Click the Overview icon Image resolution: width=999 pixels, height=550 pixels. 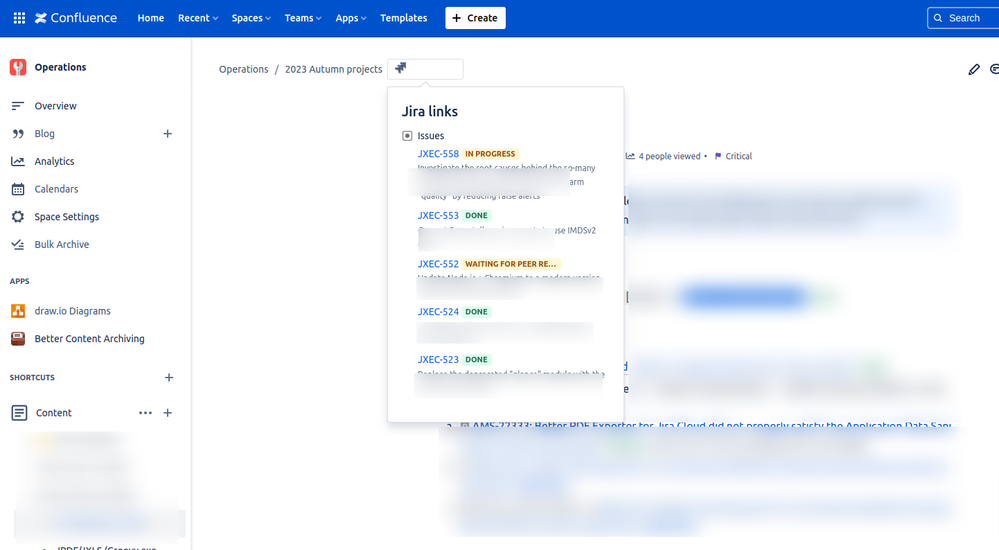pos(18,106)
